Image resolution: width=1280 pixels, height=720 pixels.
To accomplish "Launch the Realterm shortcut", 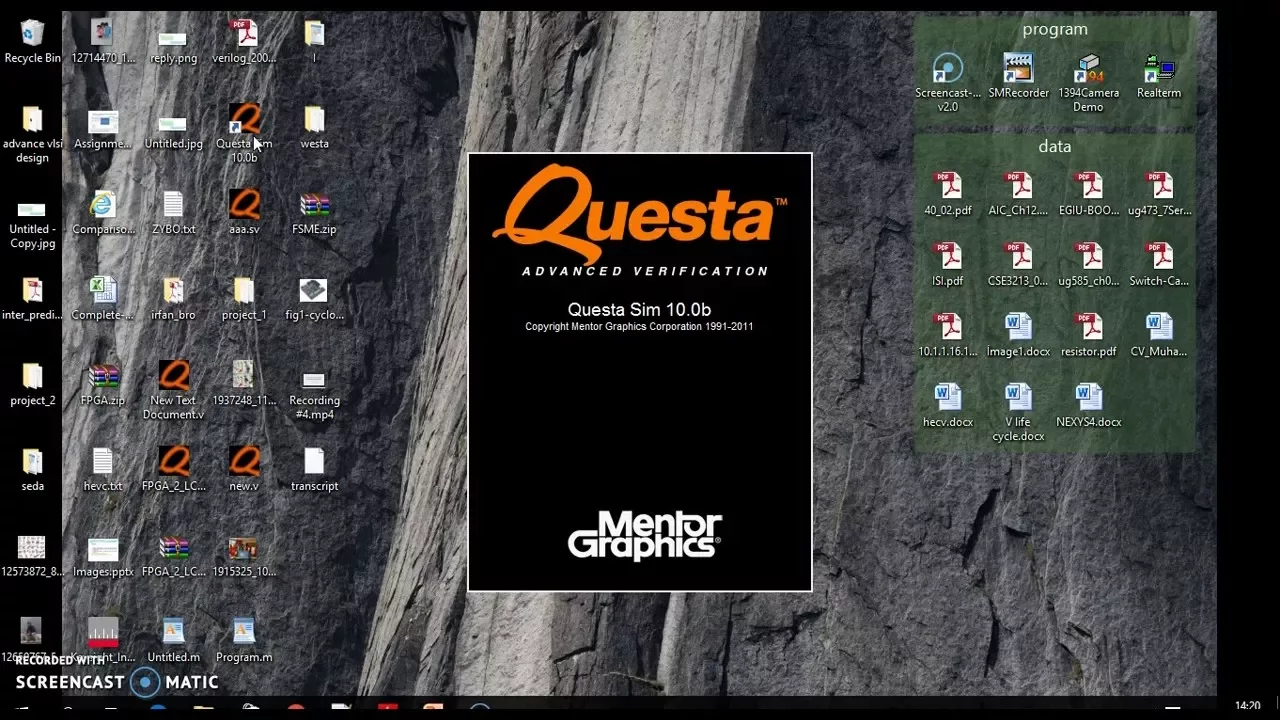I will 1159,76.
